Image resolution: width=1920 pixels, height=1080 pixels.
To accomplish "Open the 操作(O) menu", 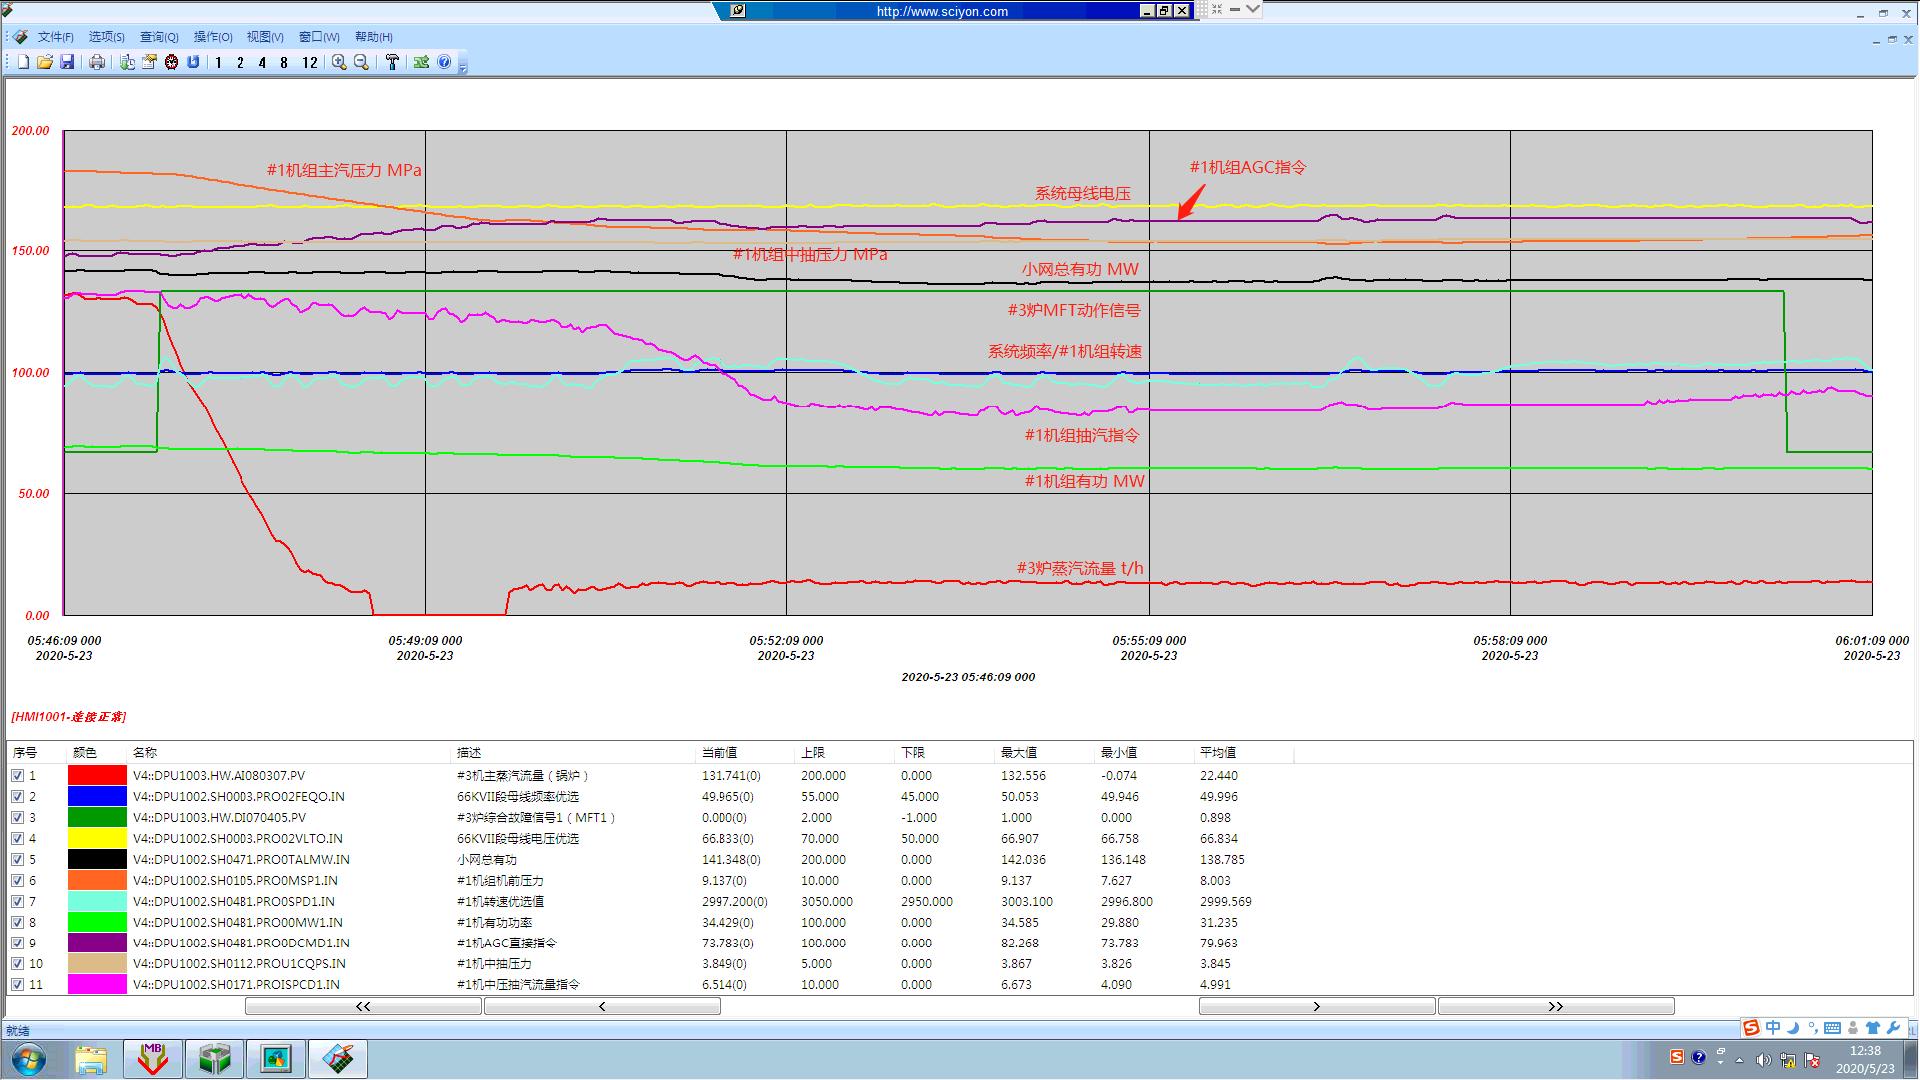I will (x=213, y=37).
